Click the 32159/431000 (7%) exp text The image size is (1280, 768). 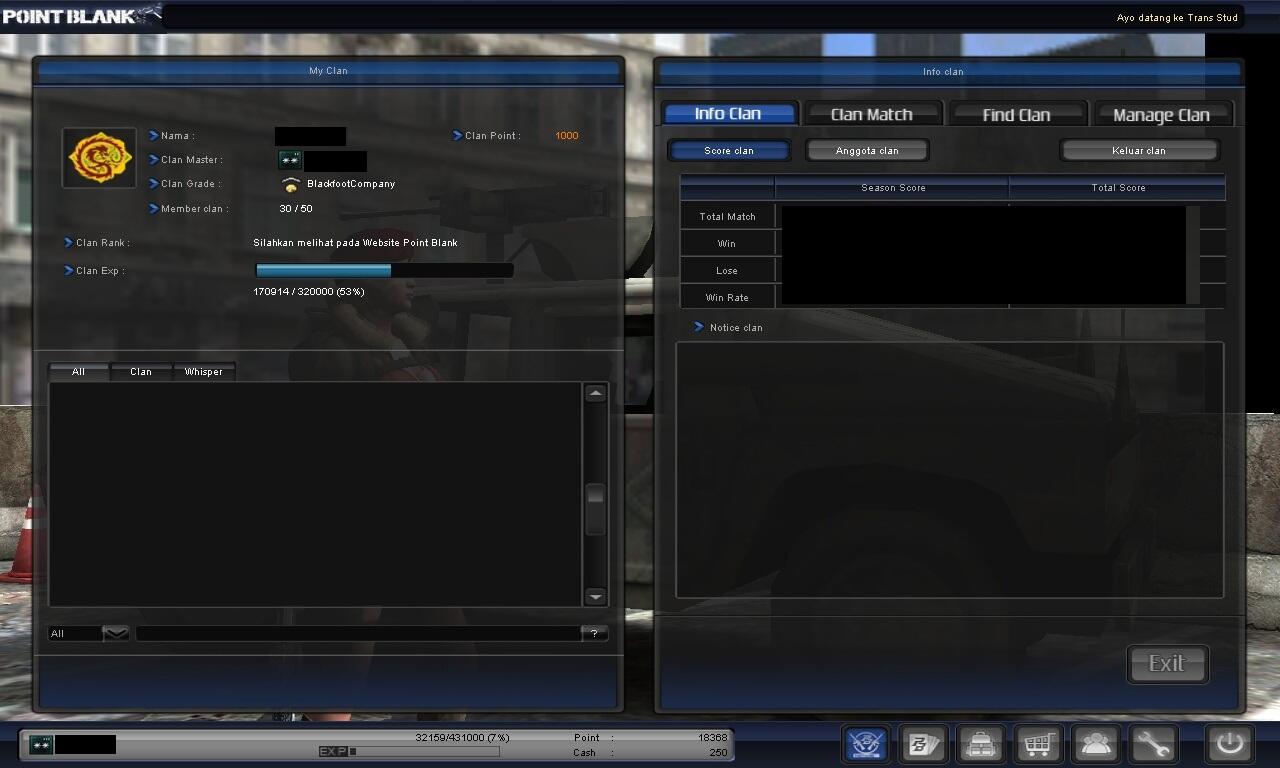462,738
